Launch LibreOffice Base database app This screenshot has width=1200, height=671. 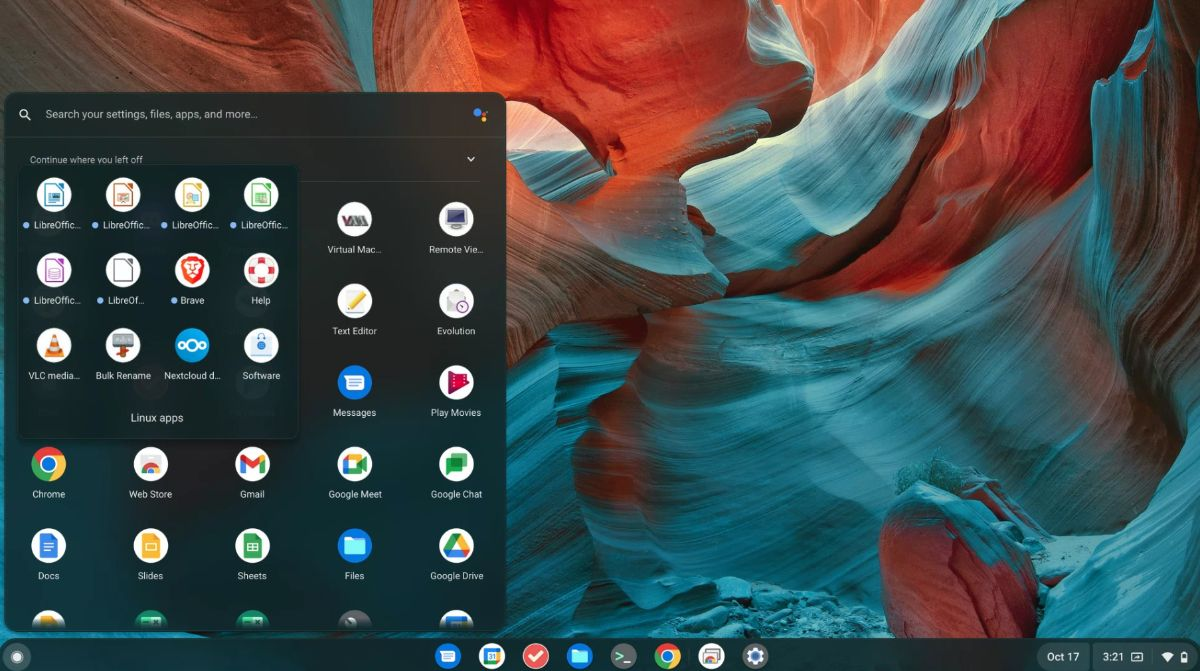54,270
